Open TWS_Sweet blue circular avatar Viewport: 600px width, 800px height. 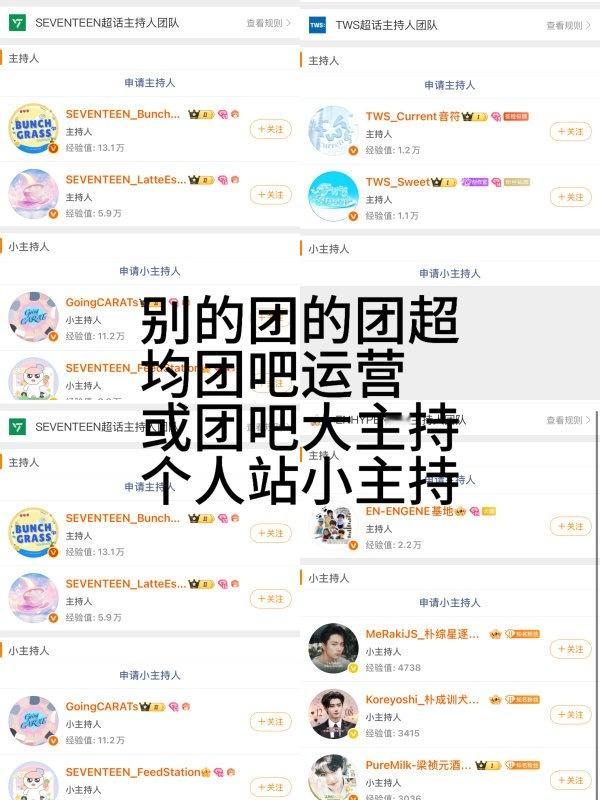coord(333,196)
